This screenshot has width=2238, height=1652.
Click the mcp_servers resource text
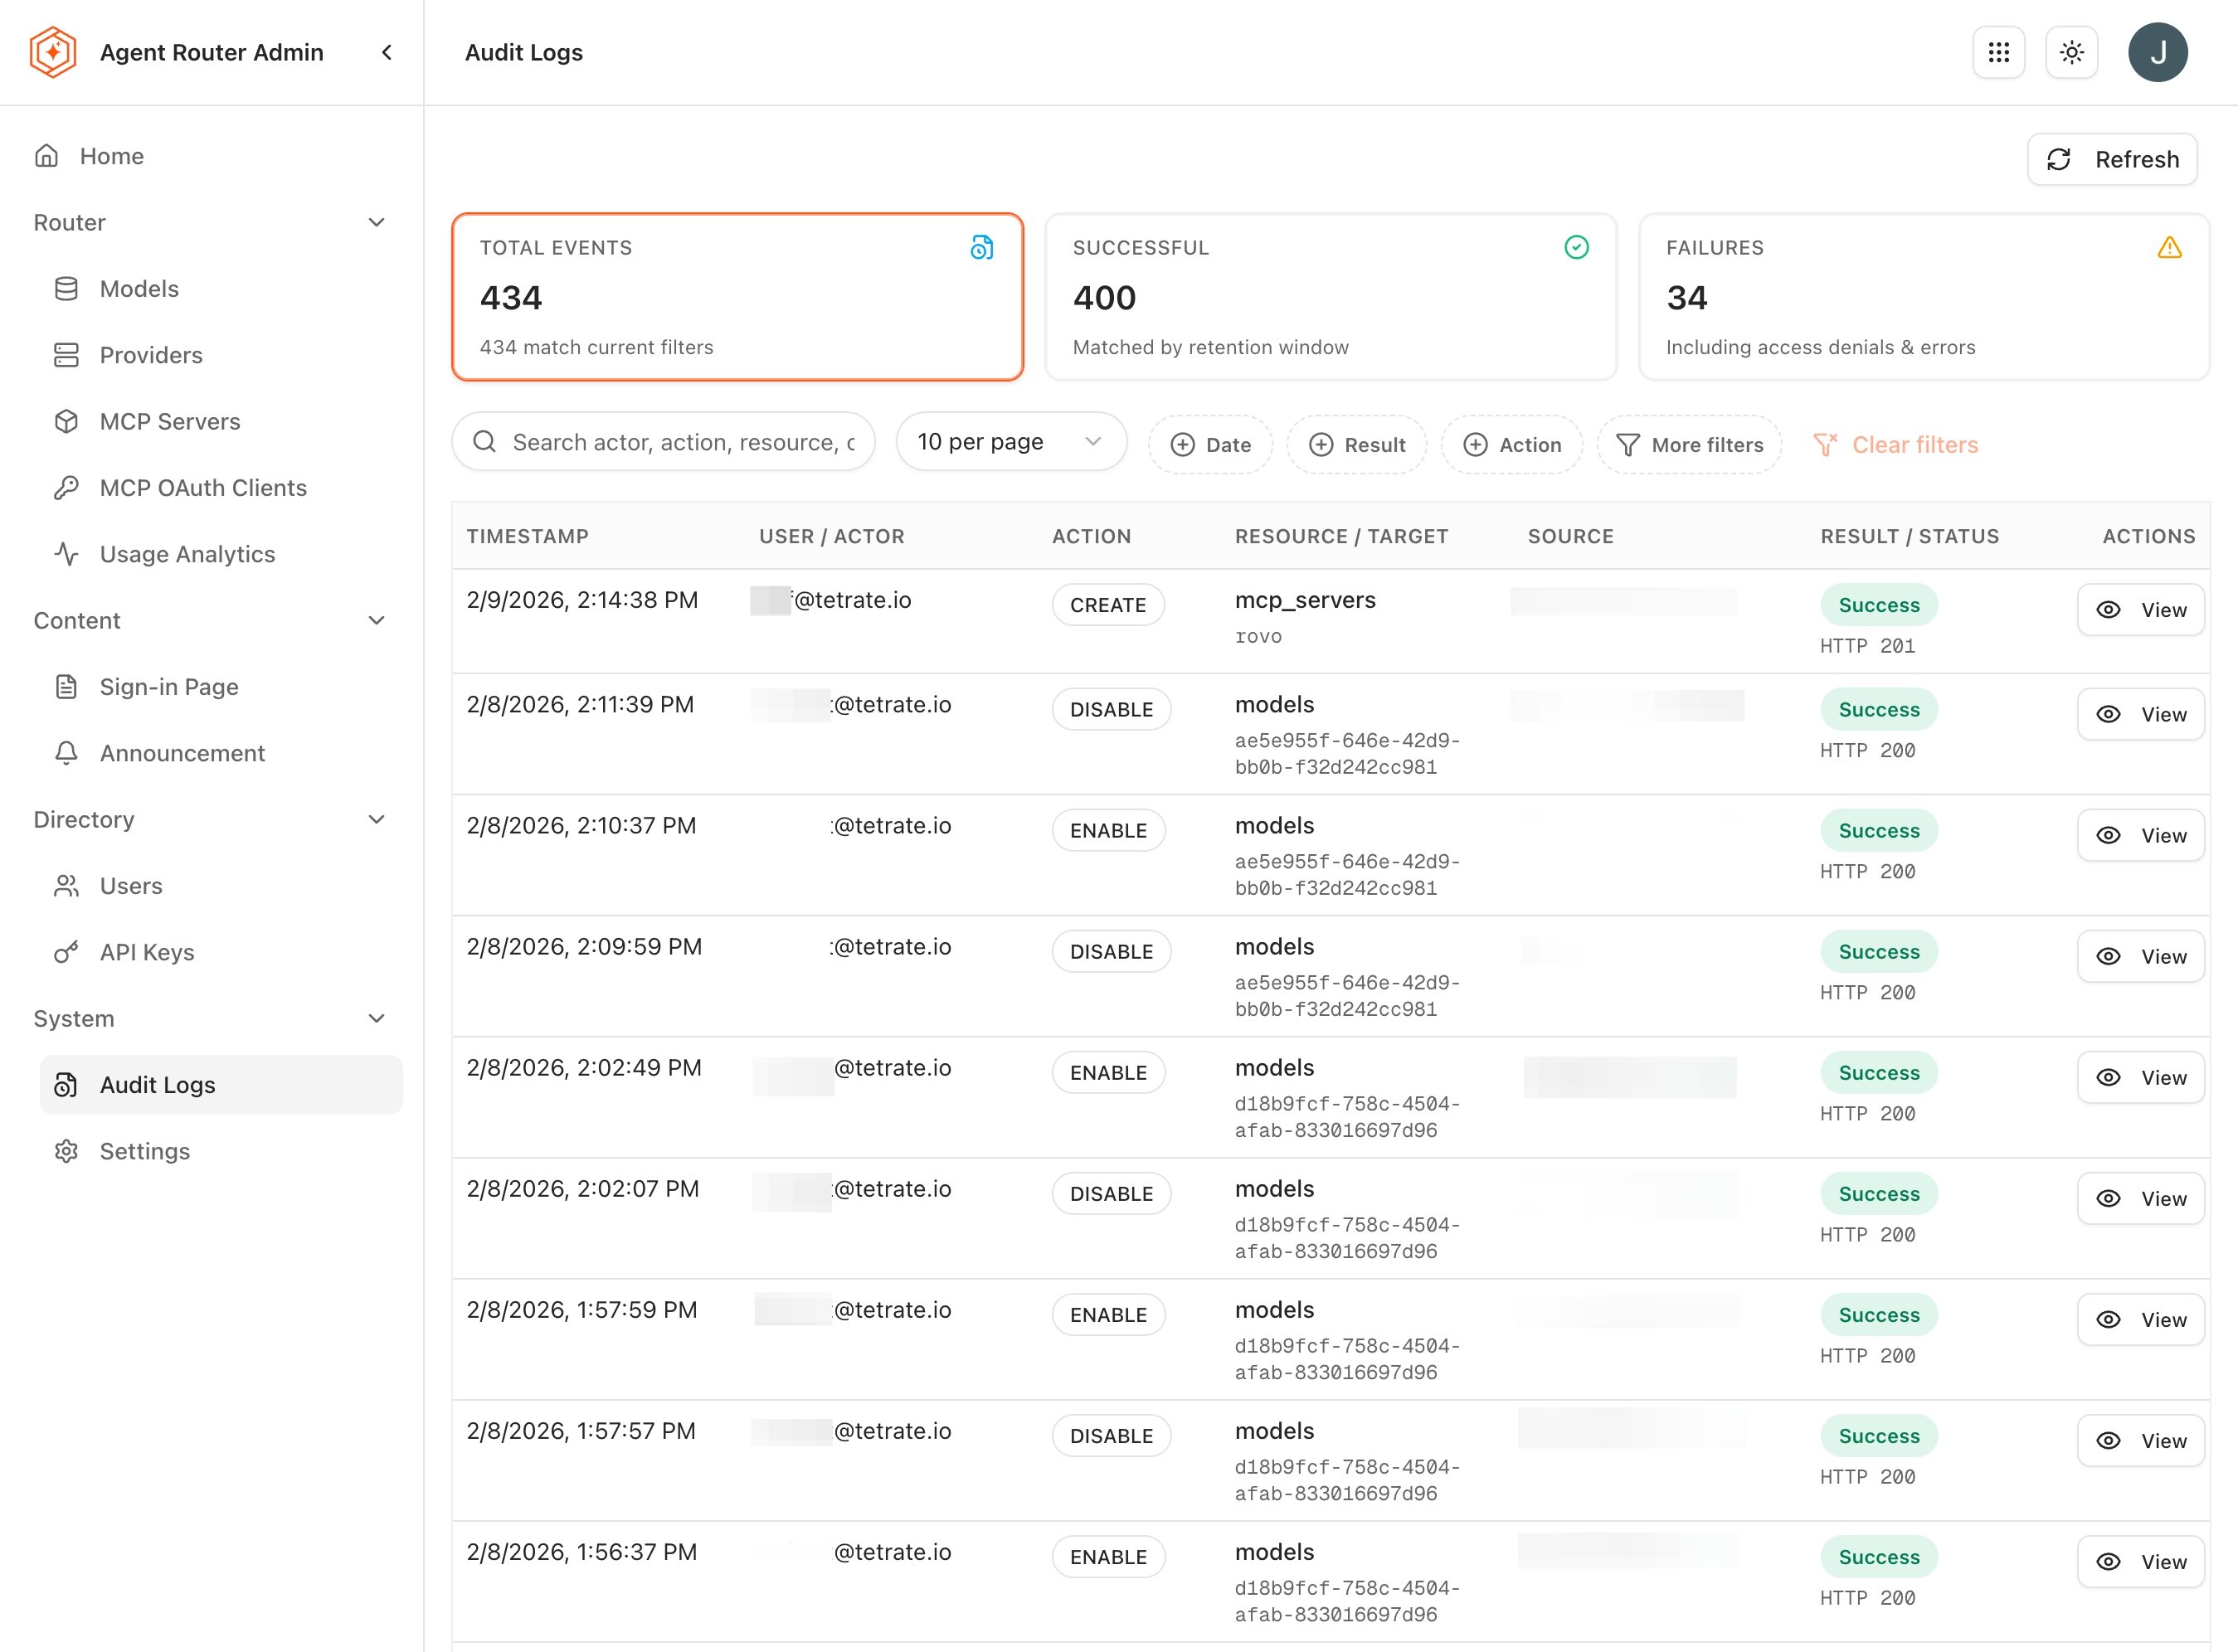(x=1305, y=600)
